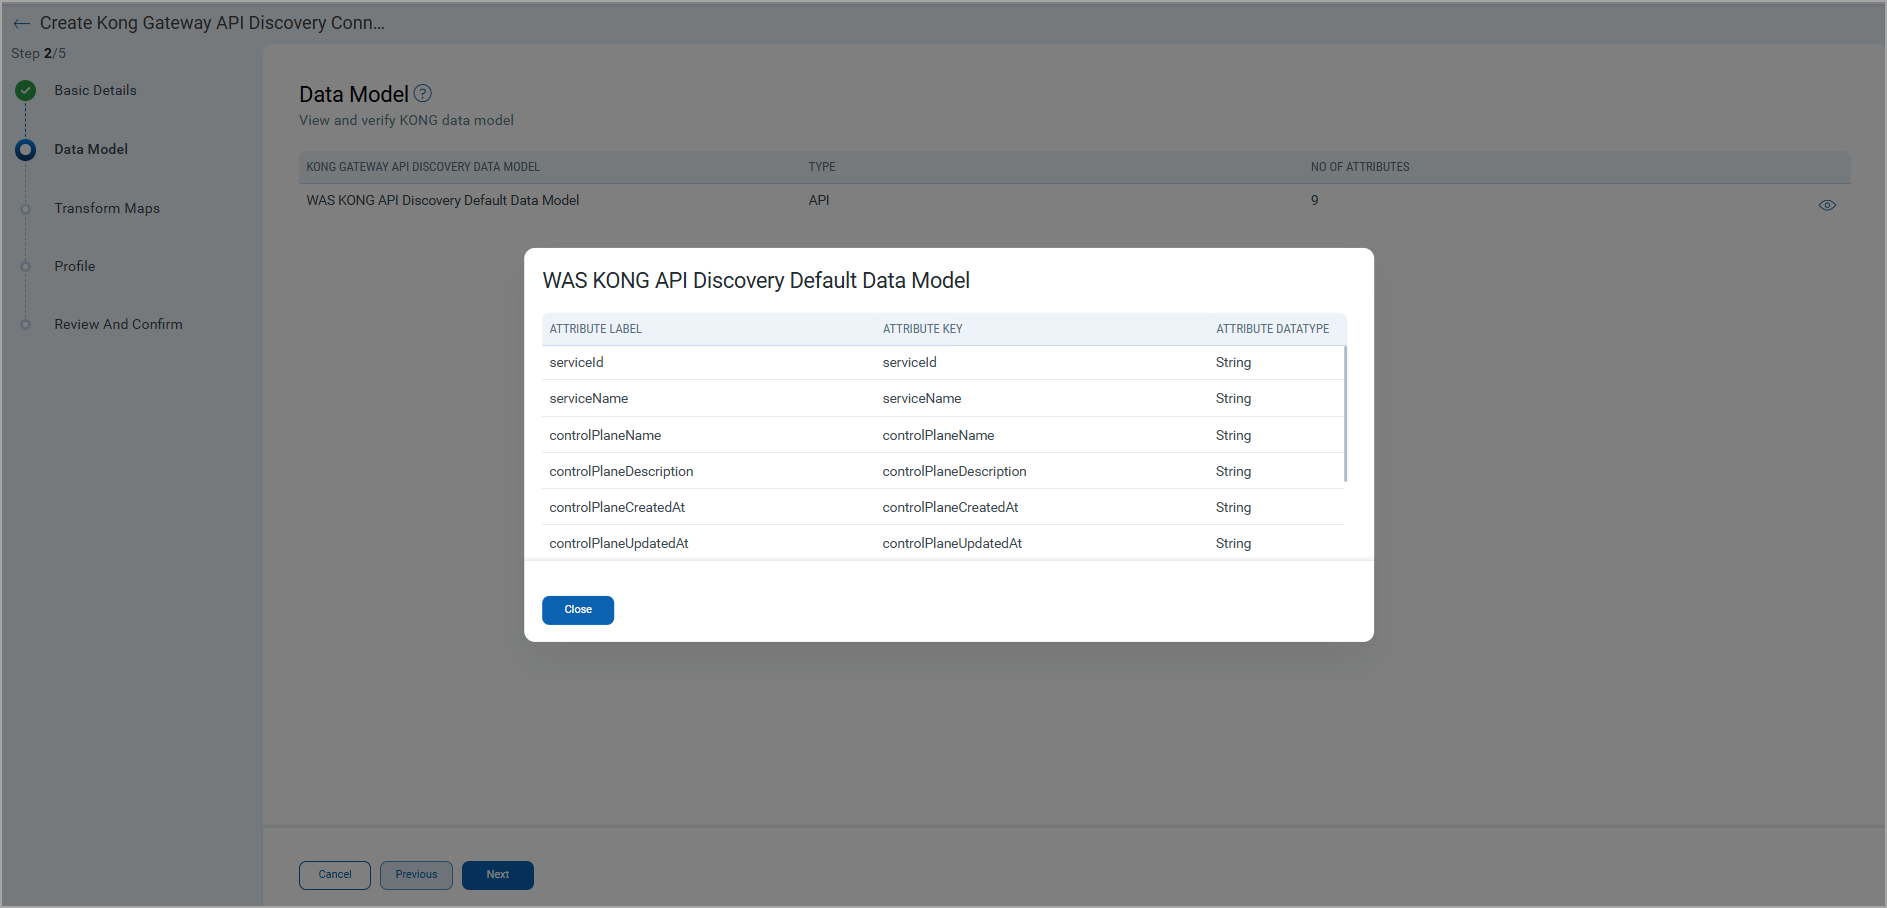Cancel the connector creation
The width and height of the screenshot is (1887, 908).
(335, 875)
